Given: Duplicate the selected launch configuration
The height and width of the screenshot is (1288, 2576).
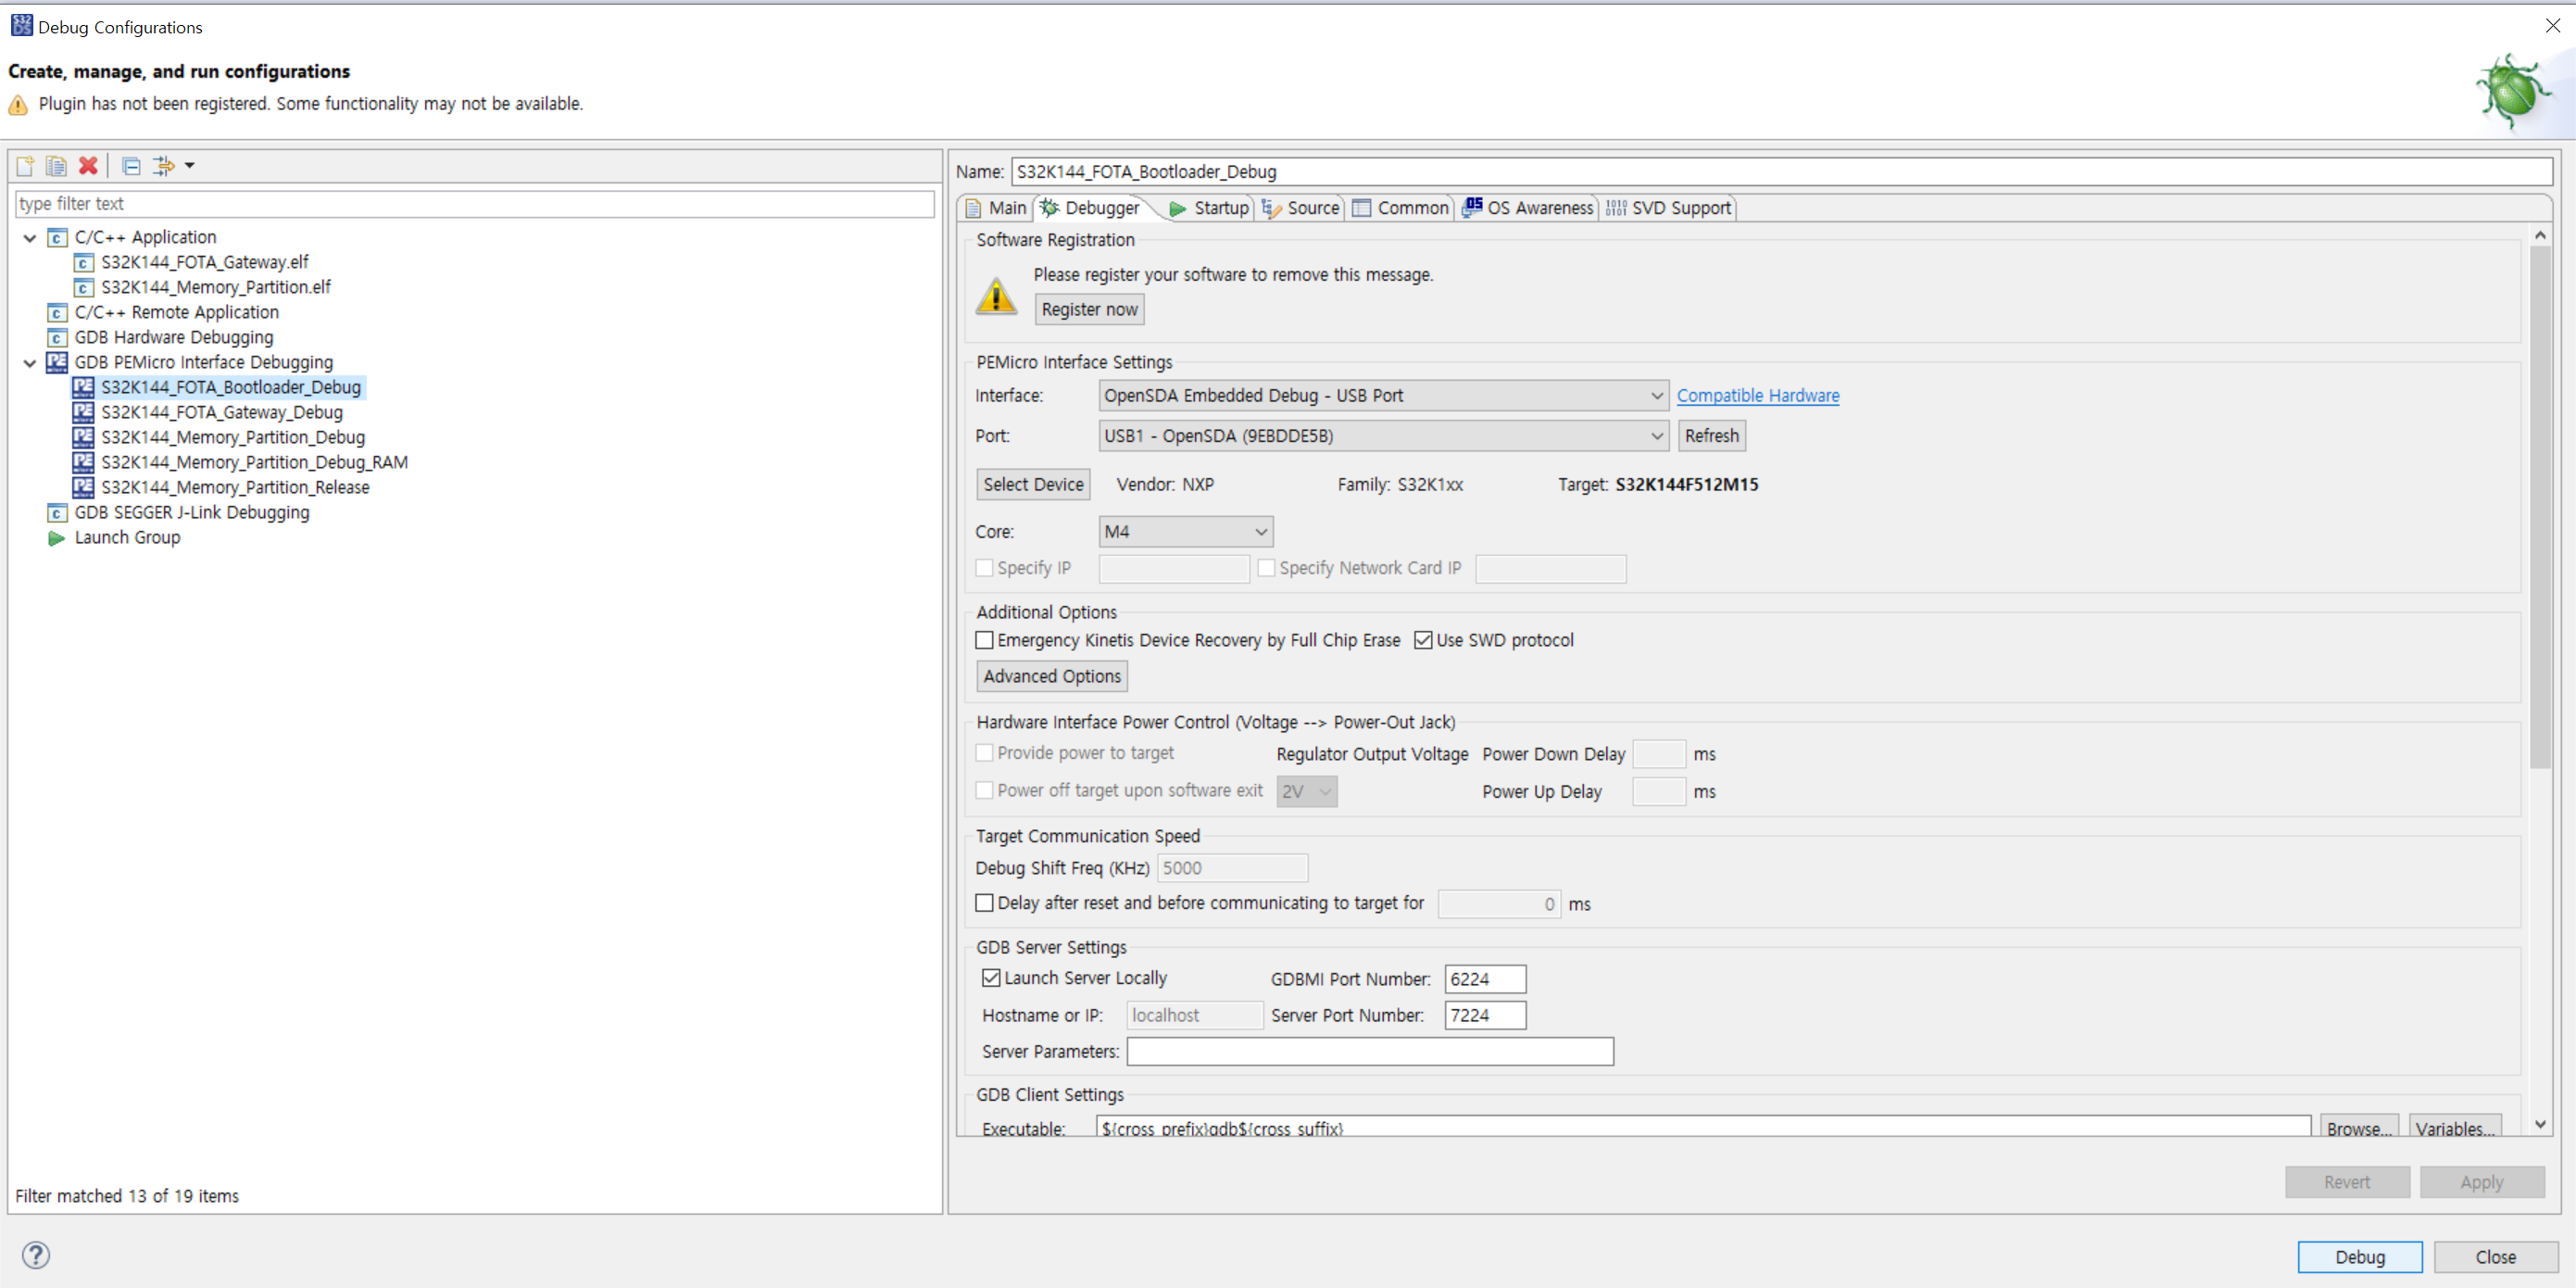Looking at the screenshot, I should click(x=56, y=165).
